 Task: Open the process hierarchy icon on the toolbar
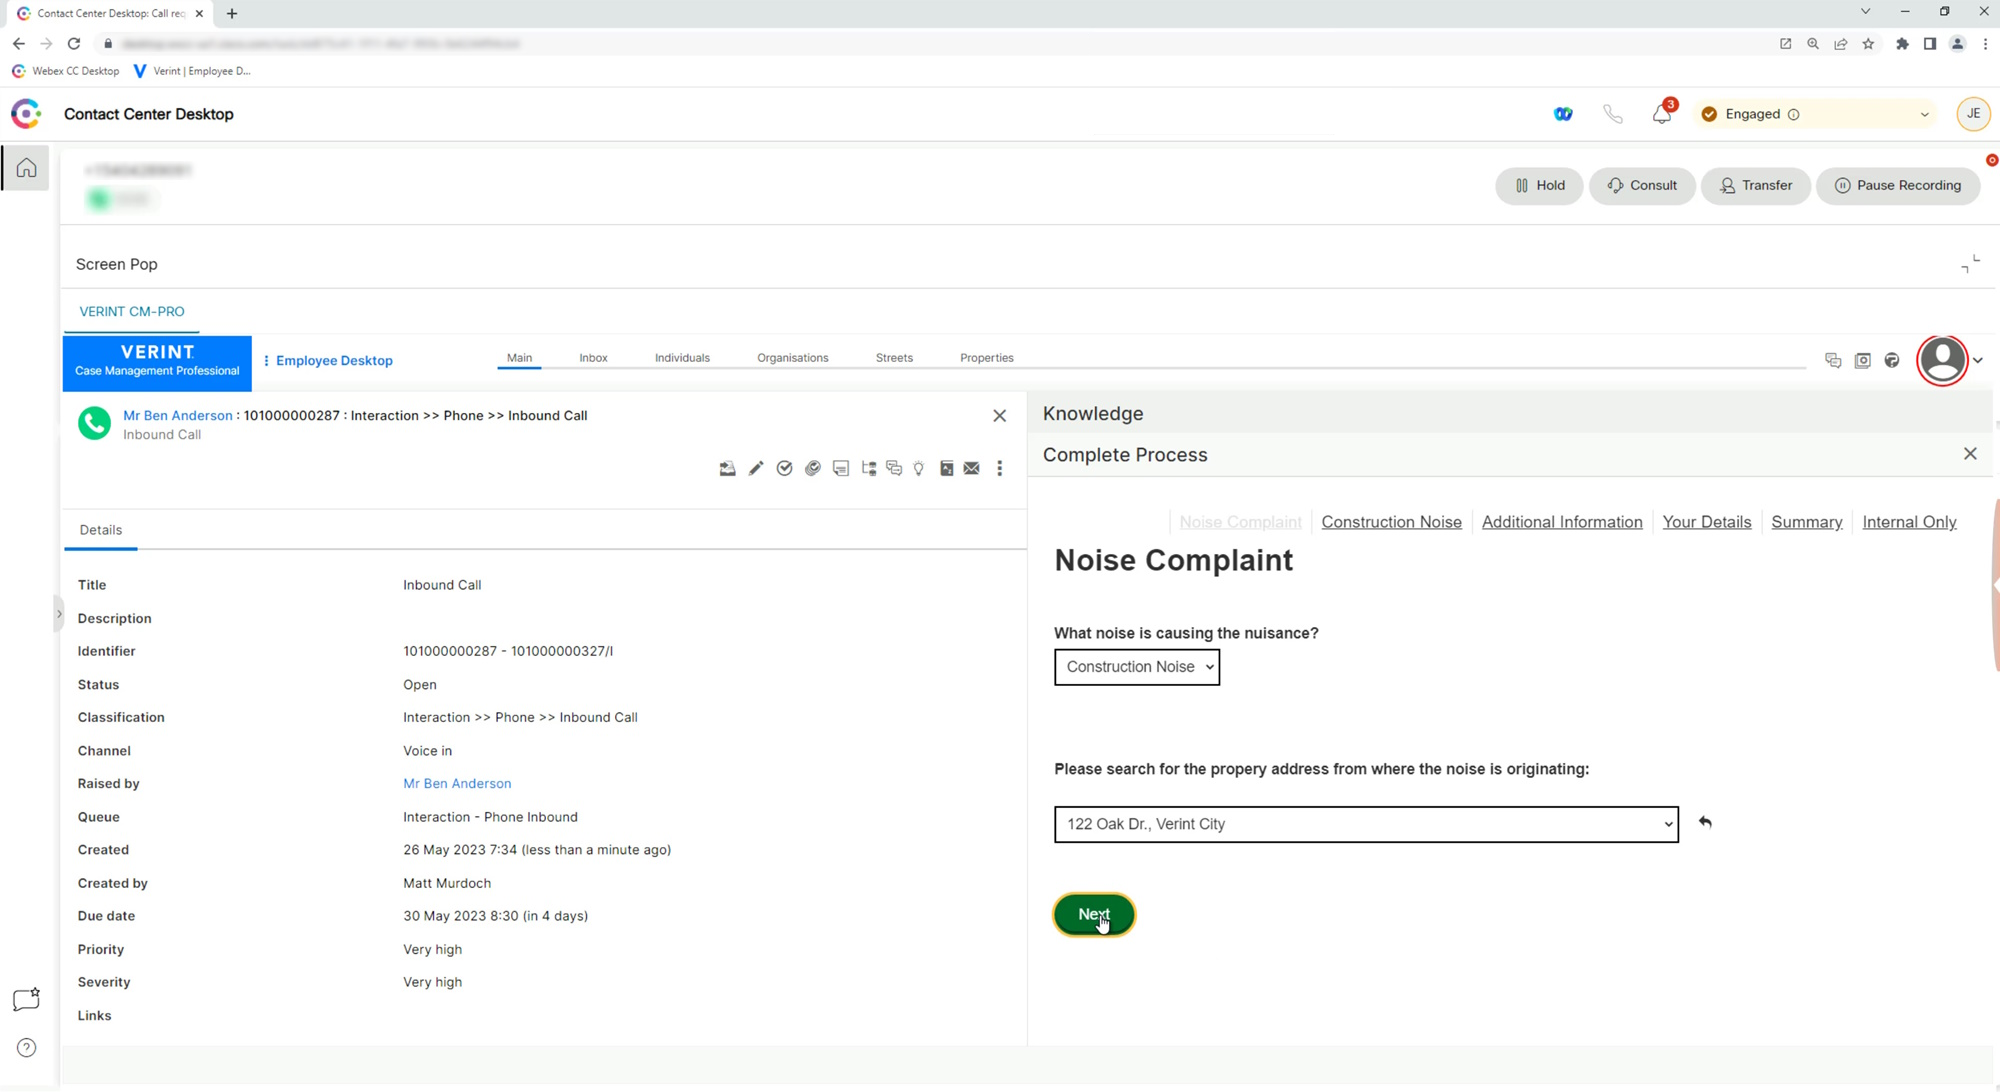point(868,467)
